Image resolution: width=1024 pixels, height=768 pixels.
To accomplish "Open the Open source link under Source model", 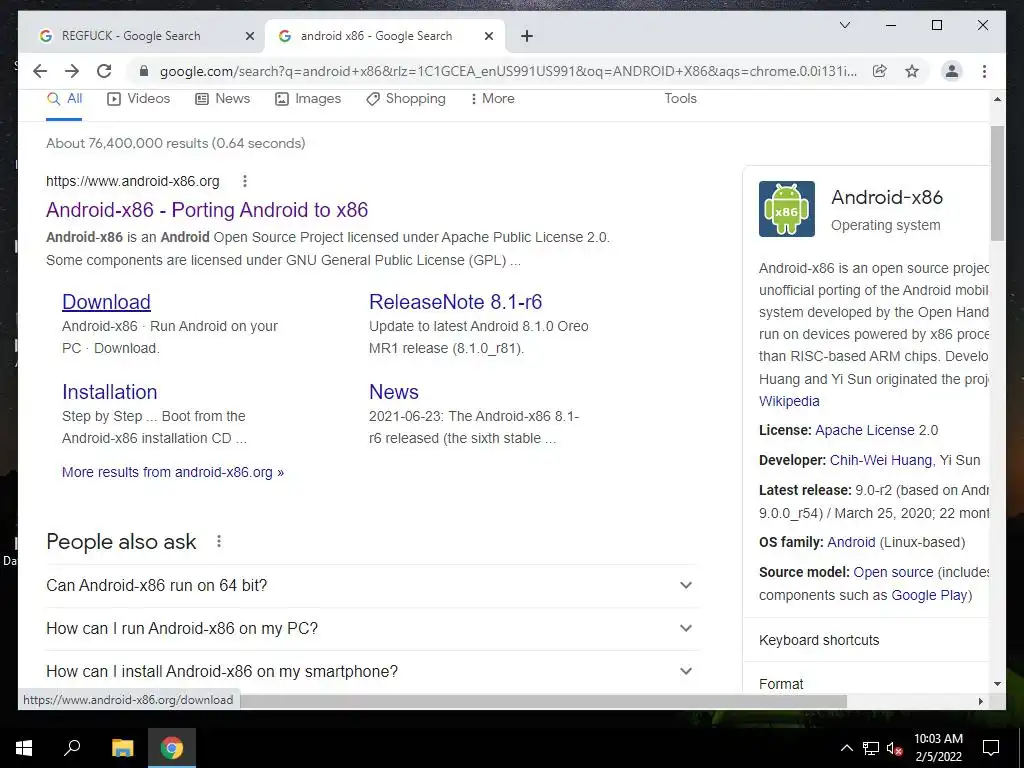I will 893,572.
